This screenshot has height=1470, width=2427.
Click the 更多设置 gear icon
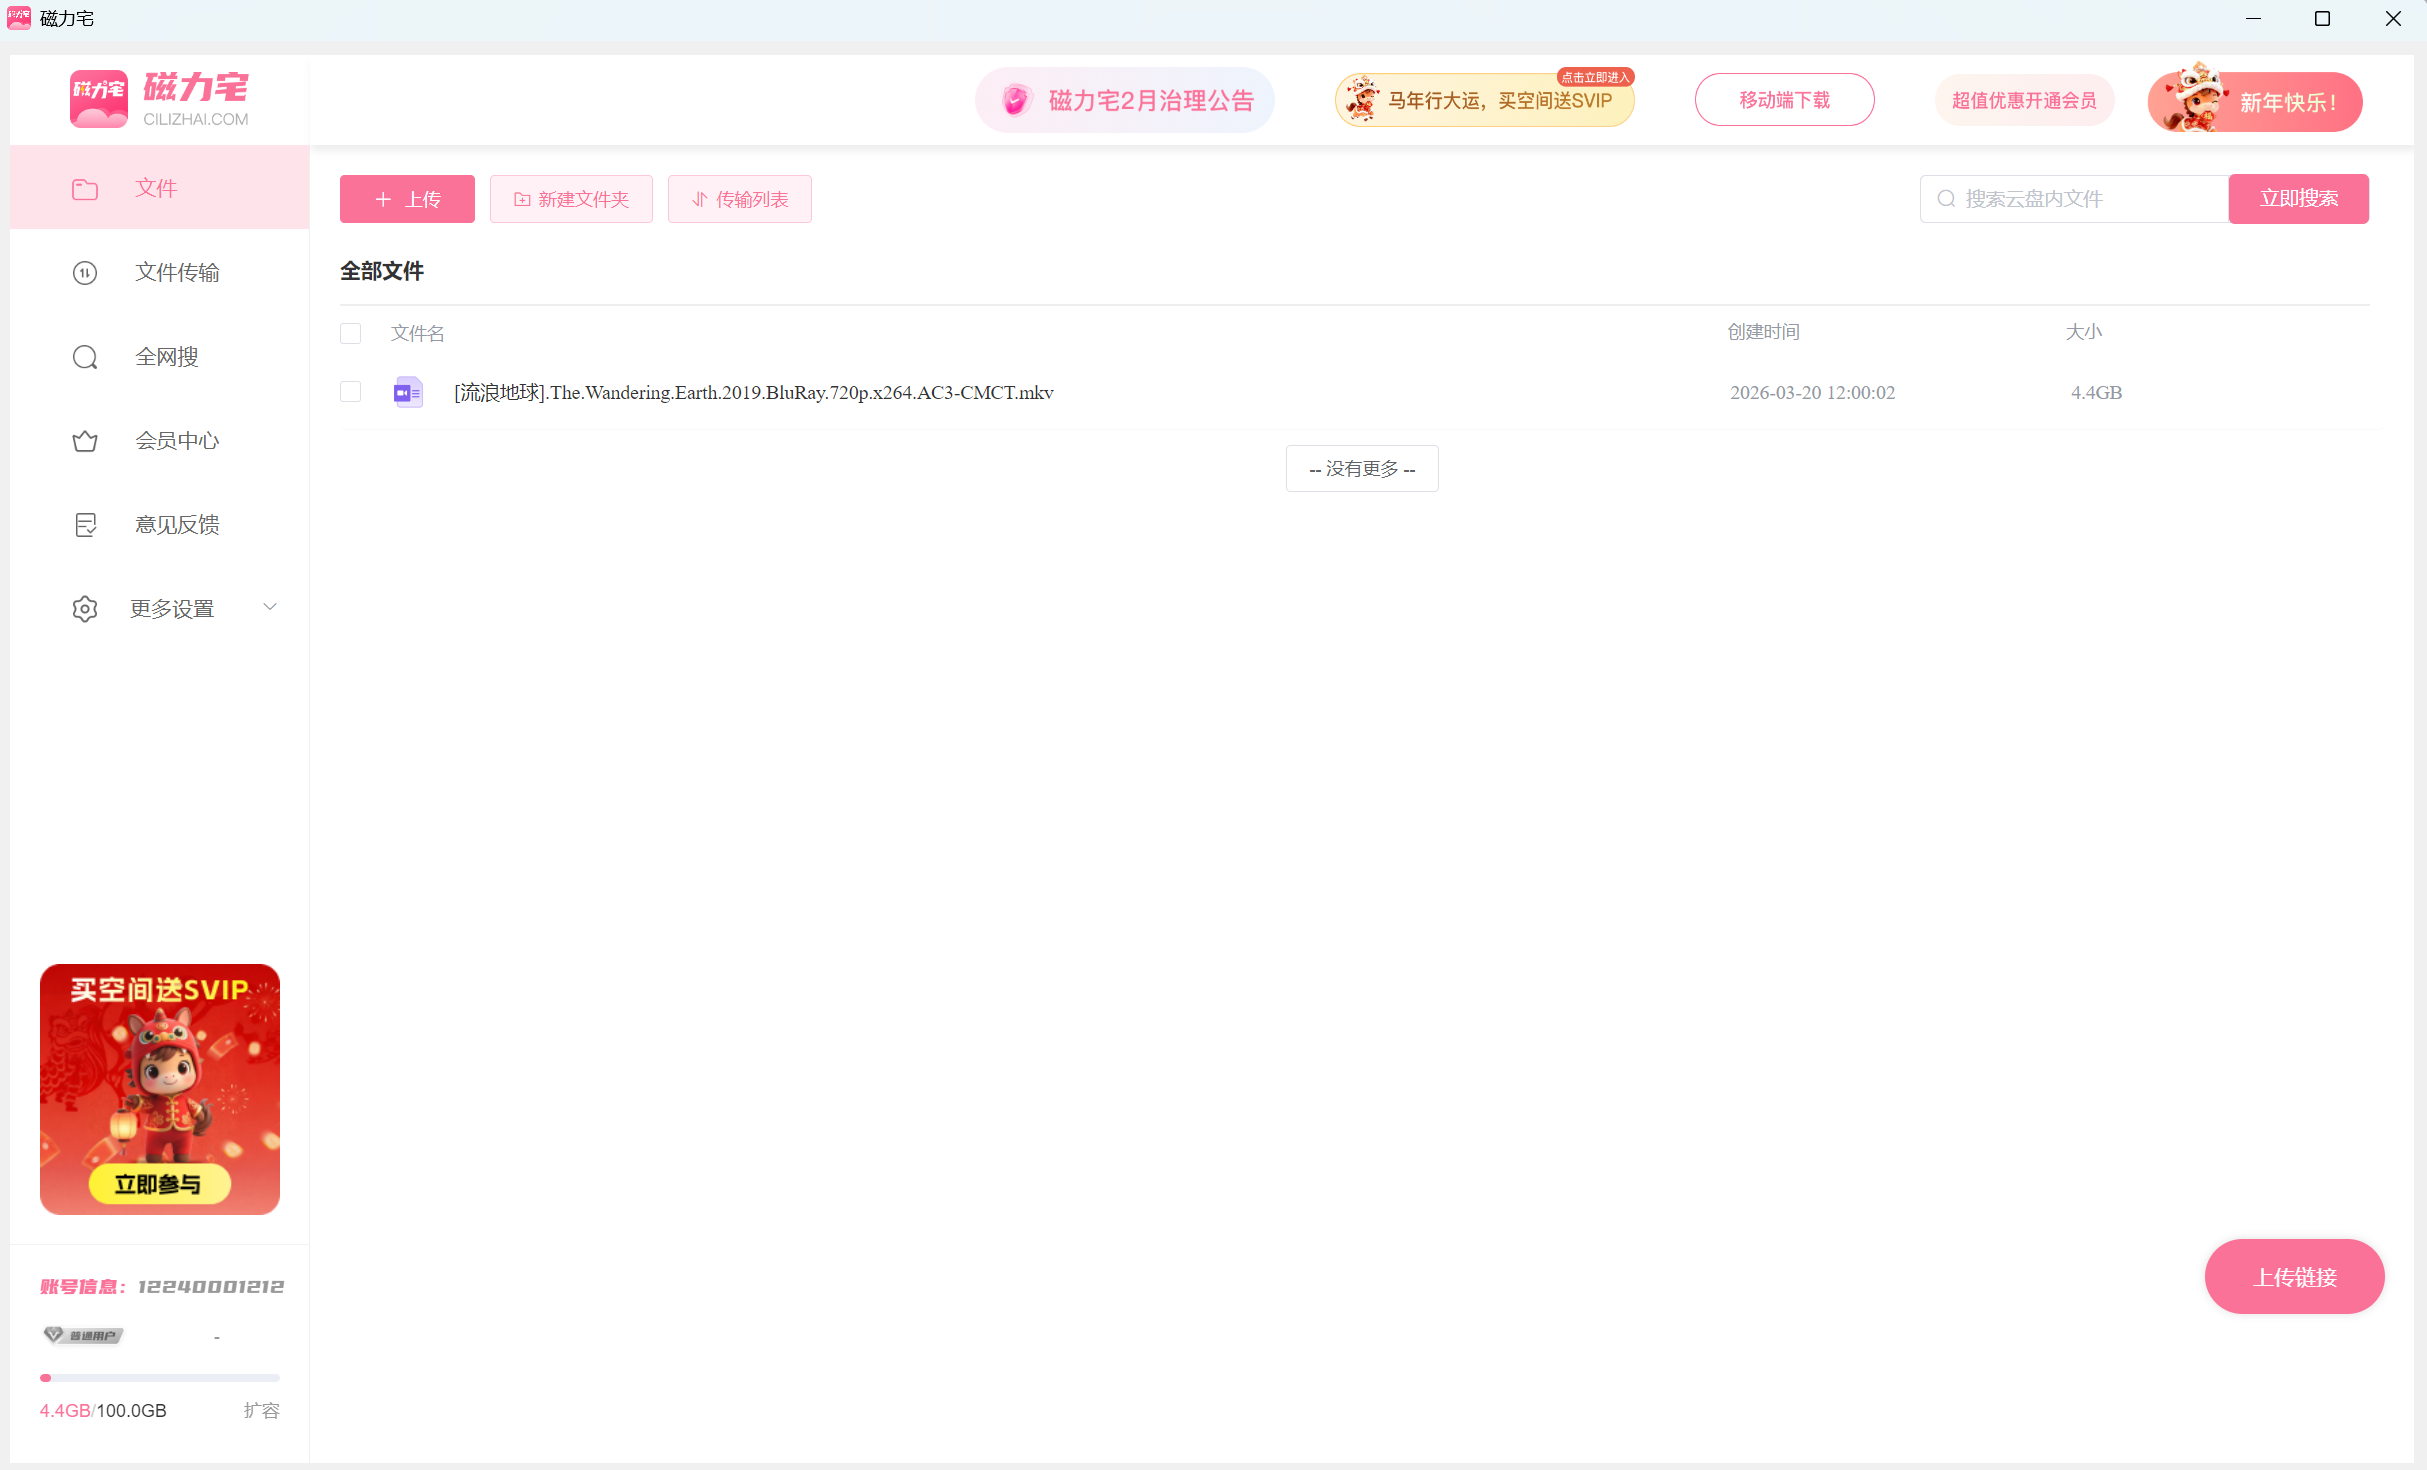click(85, 609)
